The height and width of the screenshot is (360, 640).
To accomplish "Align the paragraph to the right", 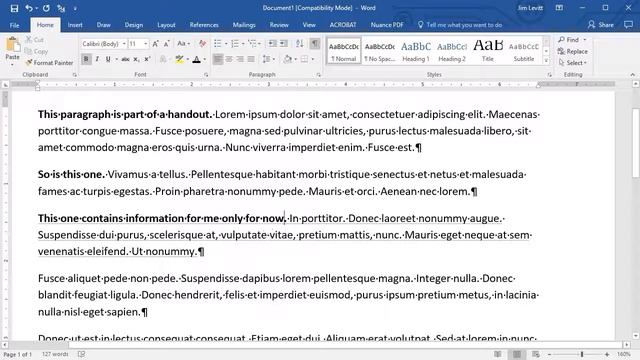I will click(x=240, y=60).
